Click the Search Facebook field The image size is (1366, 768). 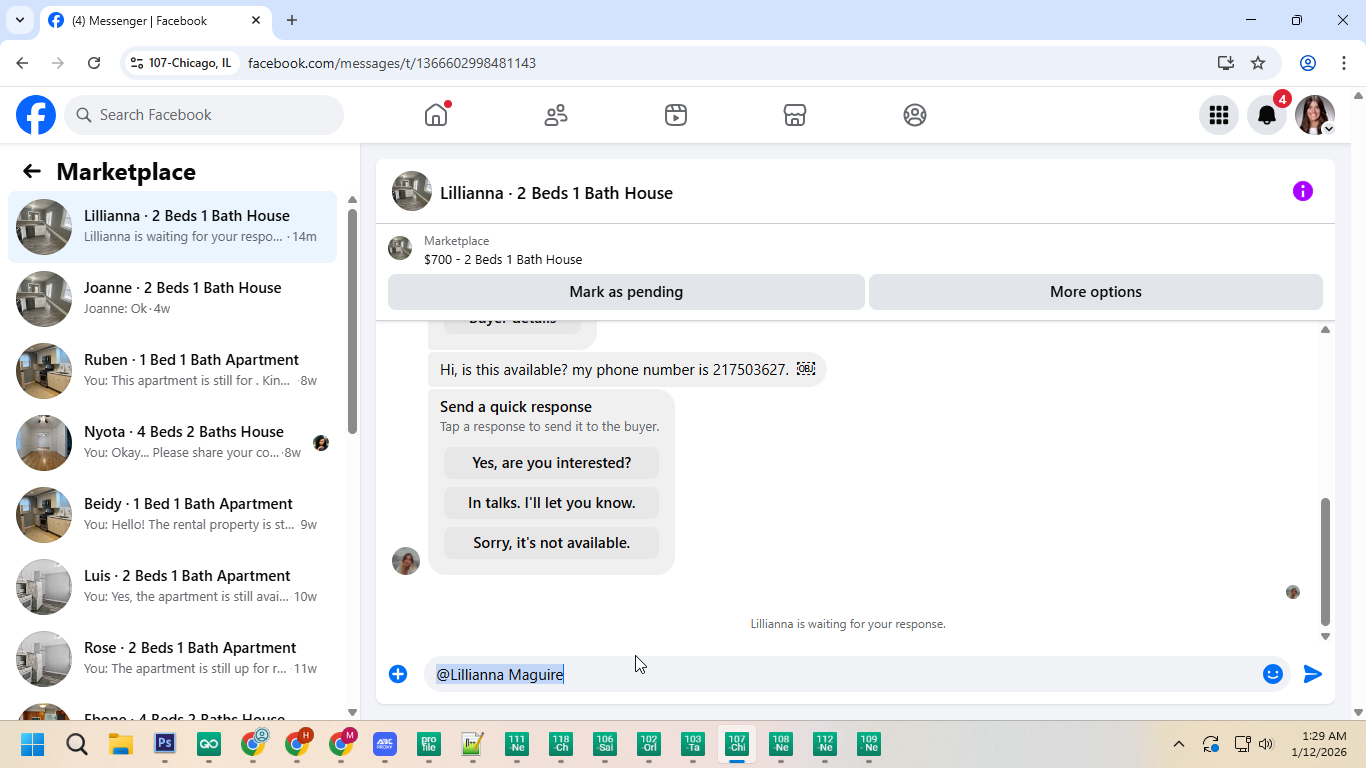[x=204, y=115]
